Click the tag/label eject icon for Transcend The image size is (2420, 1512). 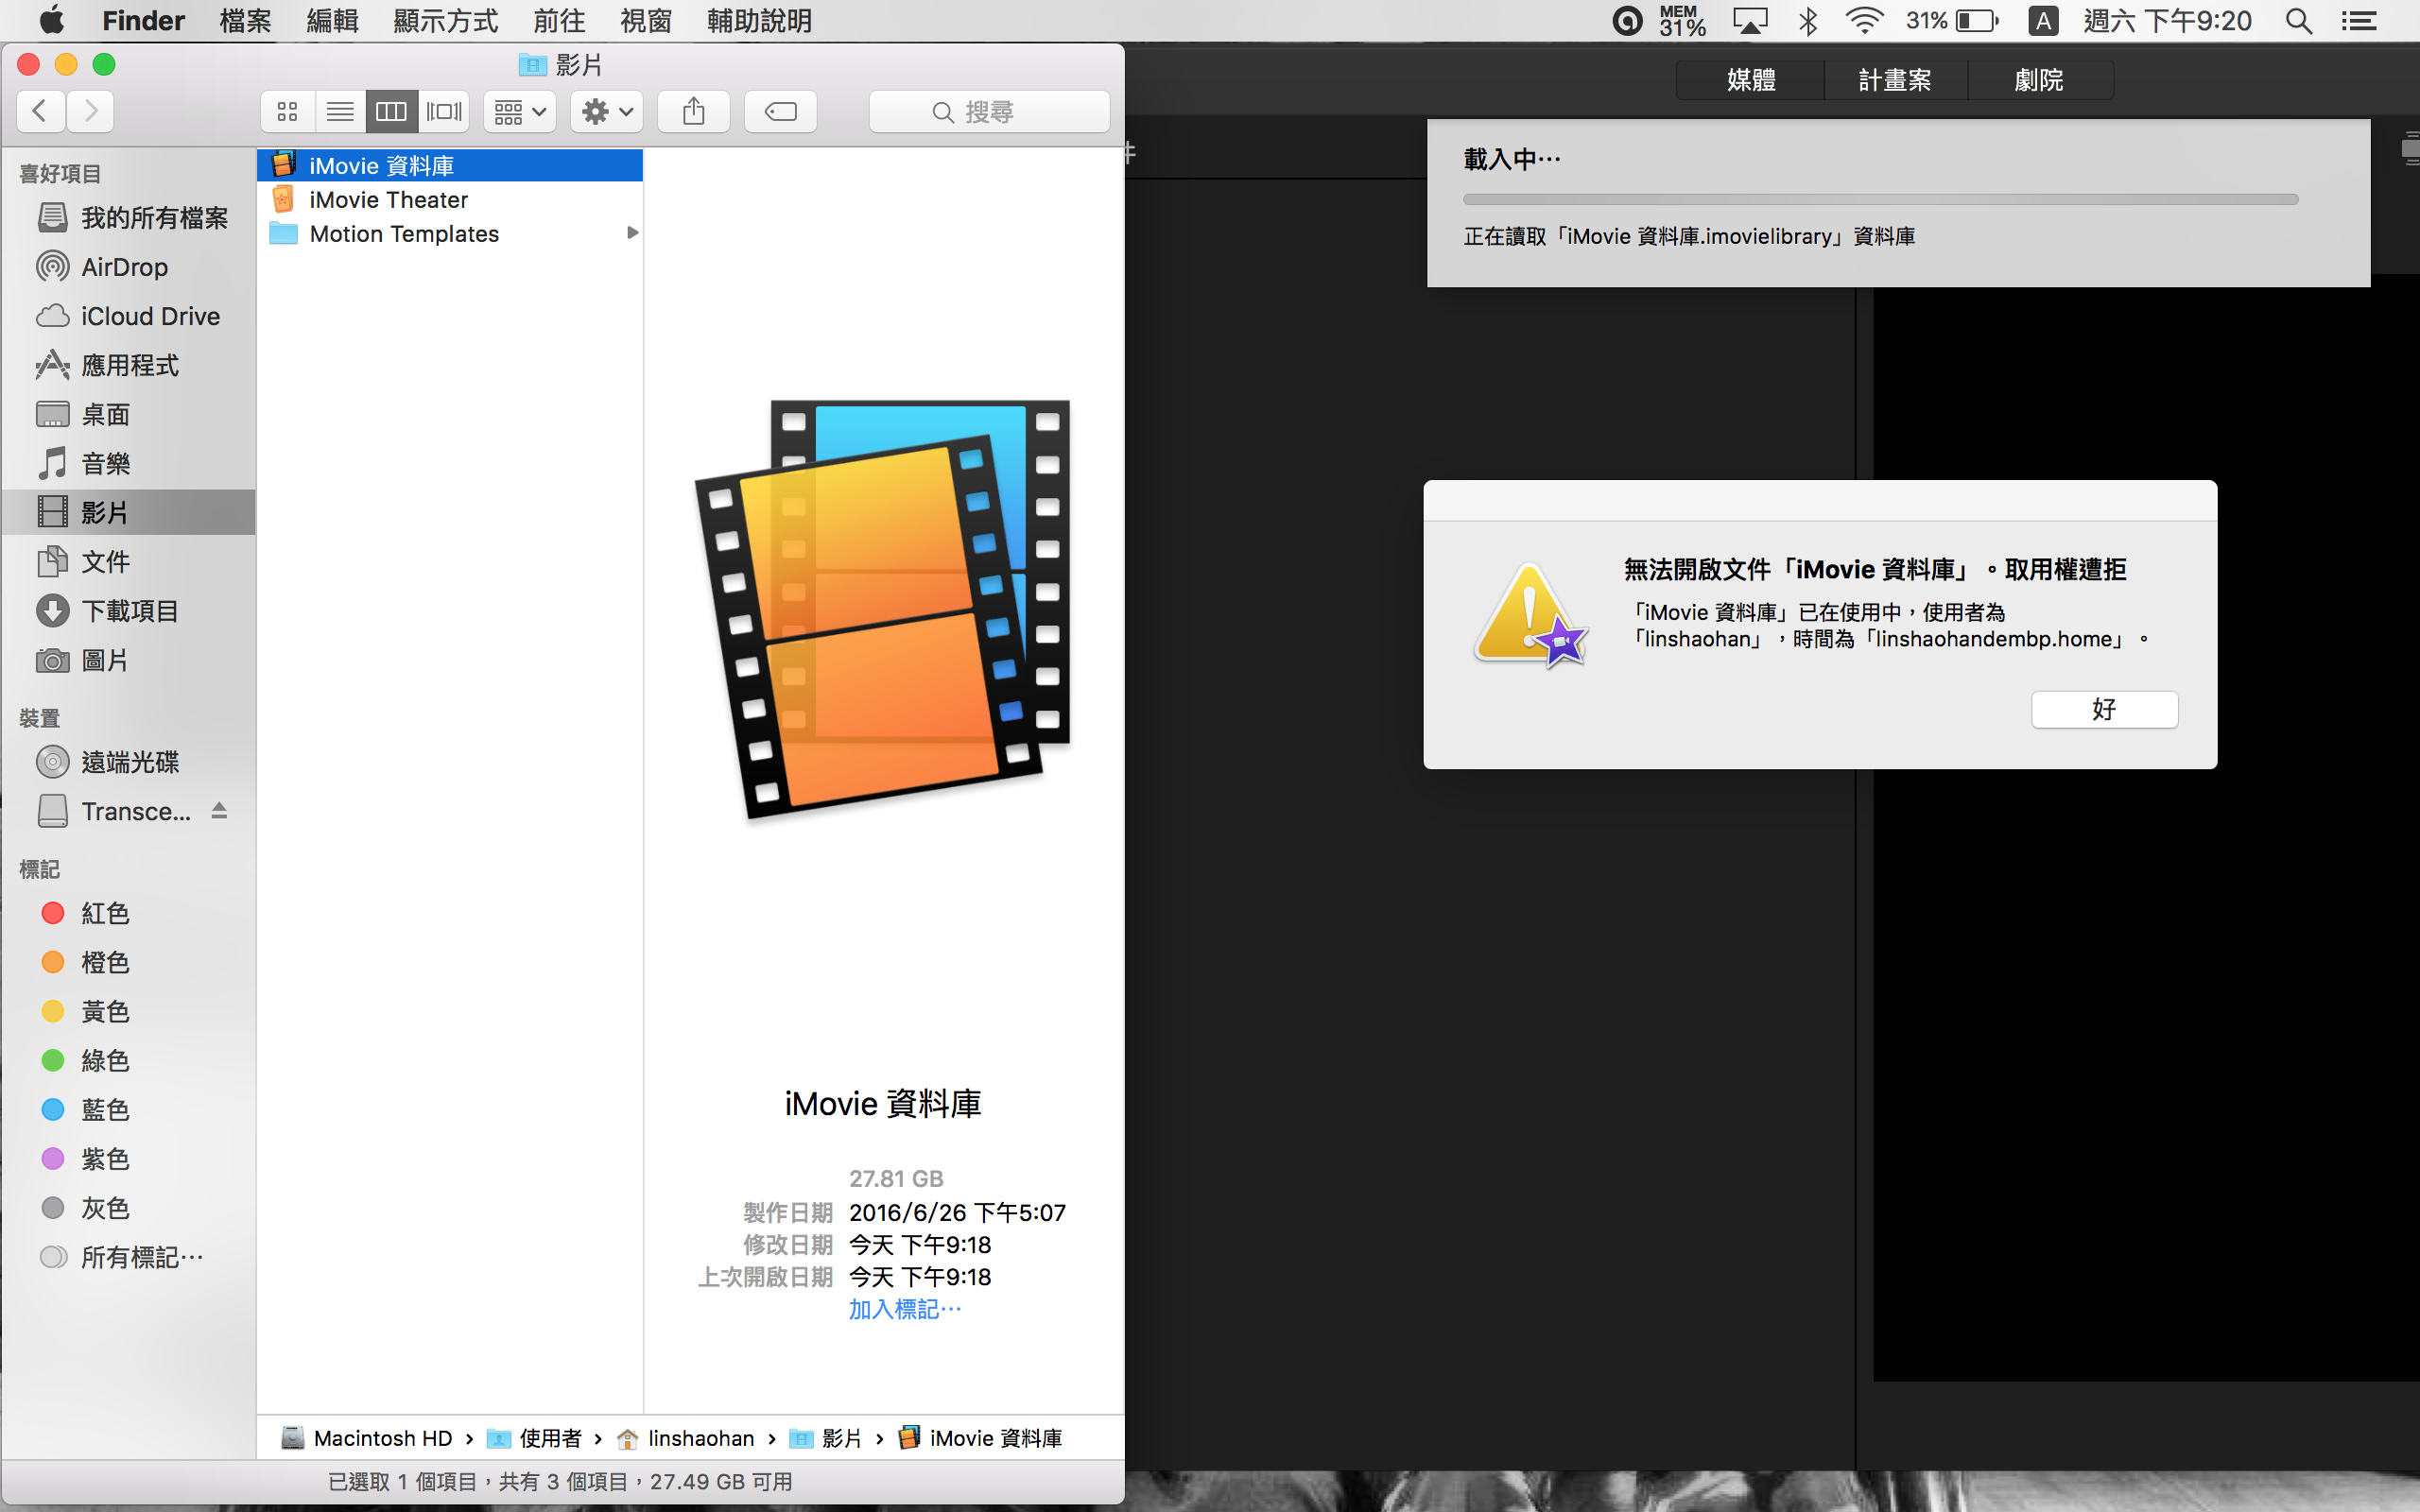[x=219, y=810]
